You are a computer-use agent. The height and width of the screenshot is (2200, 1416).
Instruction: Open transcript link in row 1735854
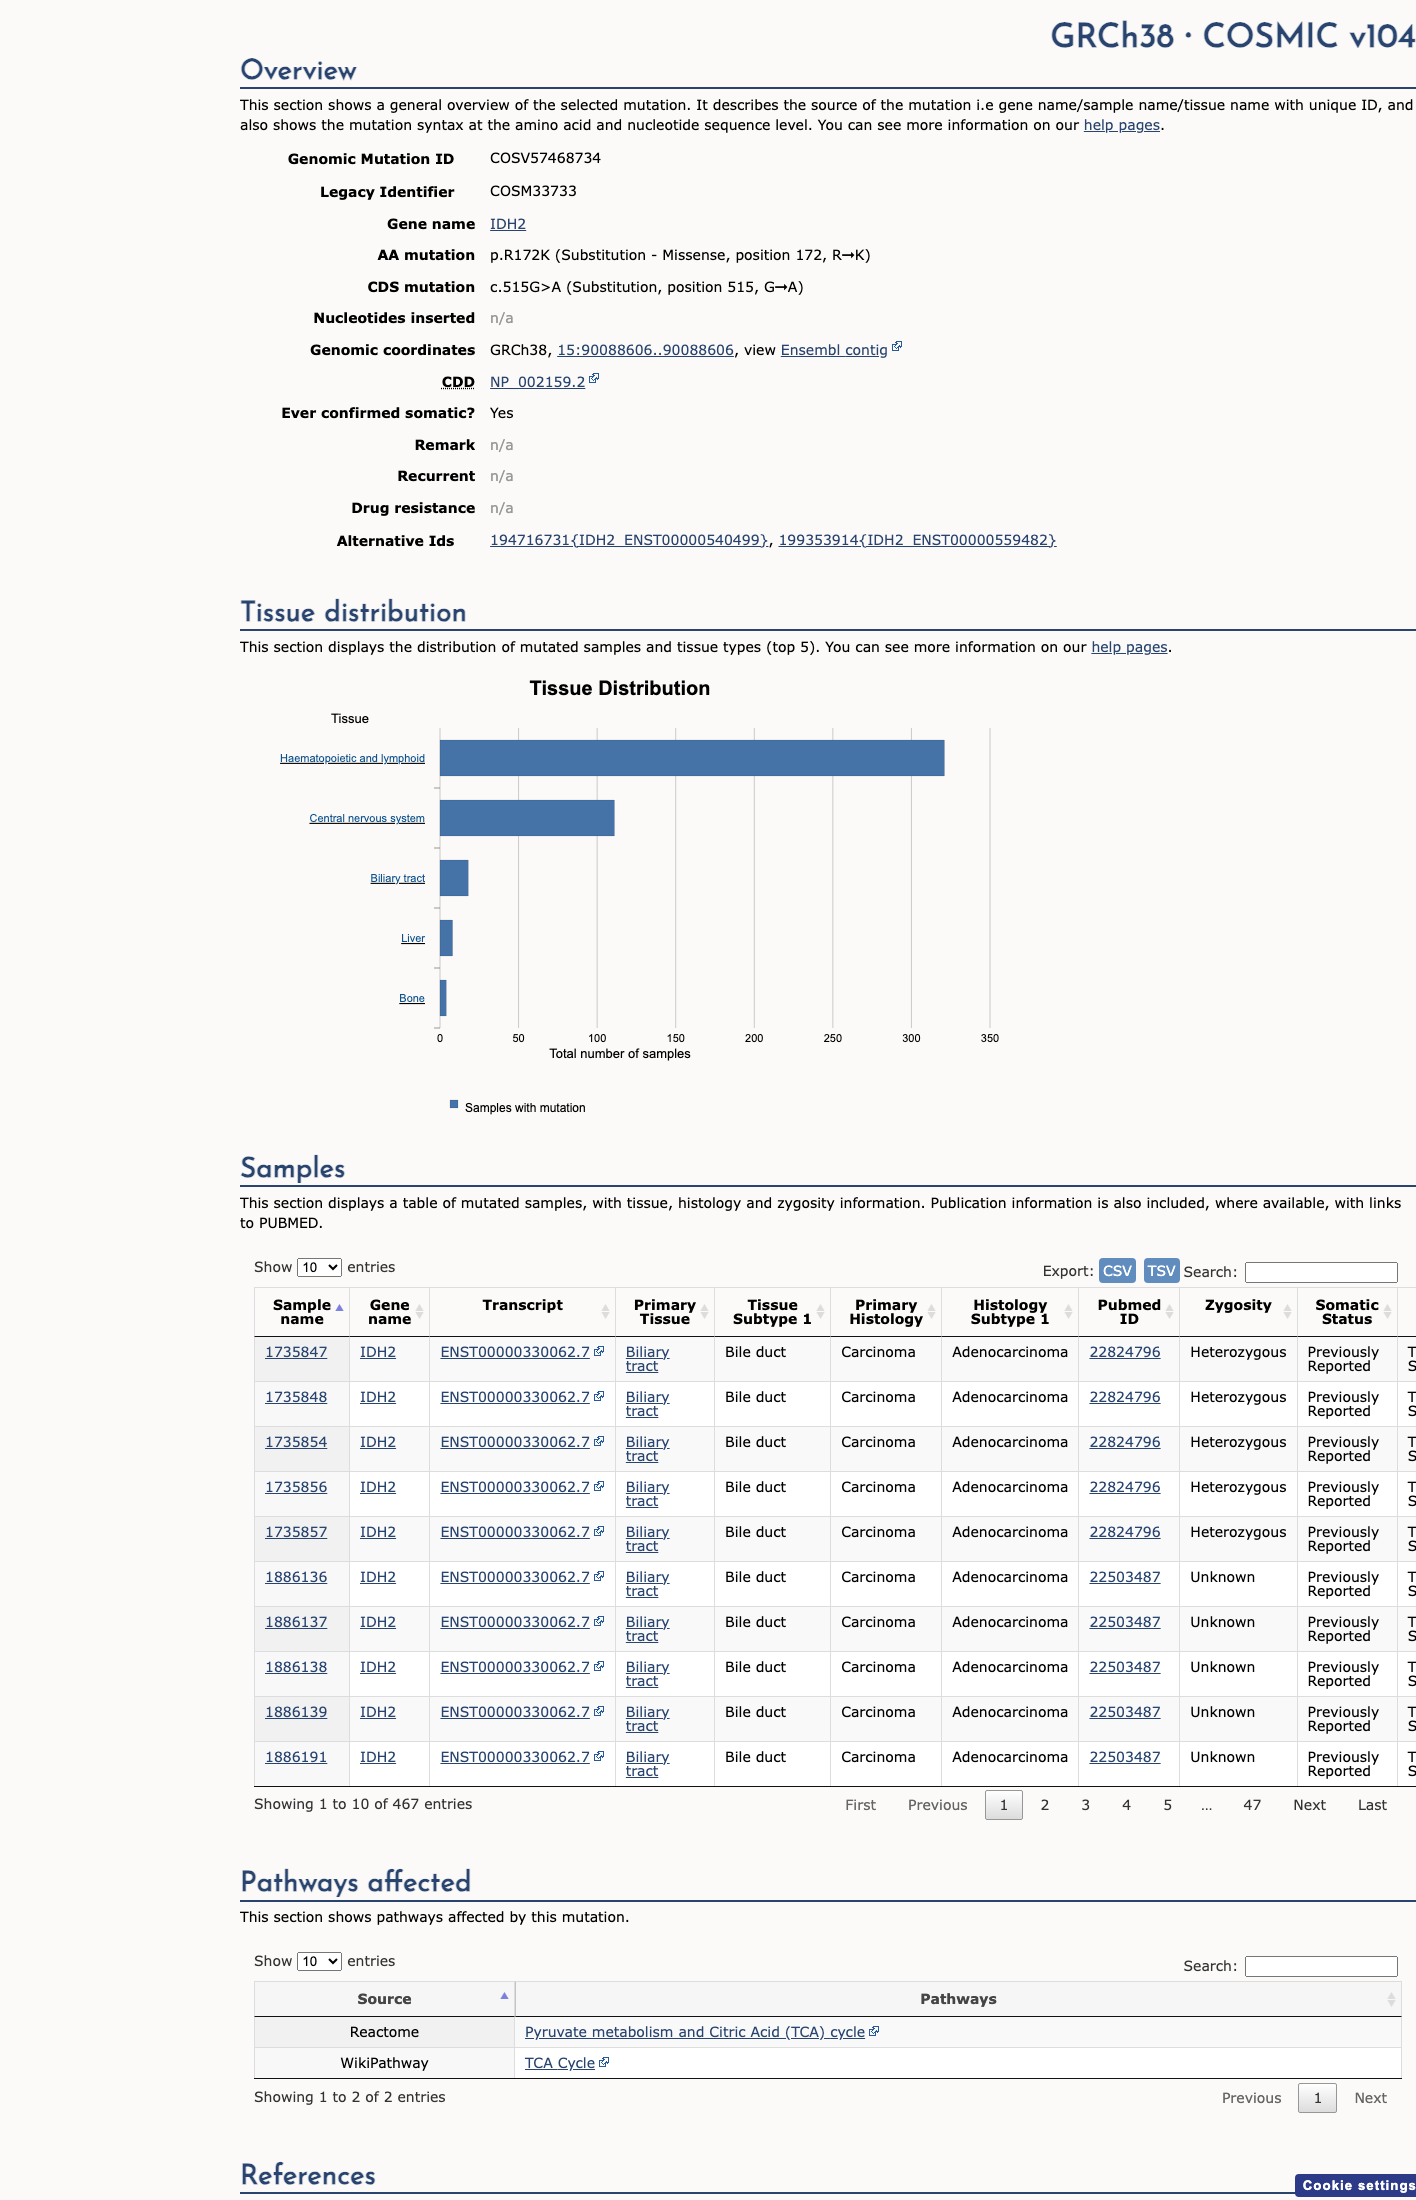click(x=515, y=1442)
